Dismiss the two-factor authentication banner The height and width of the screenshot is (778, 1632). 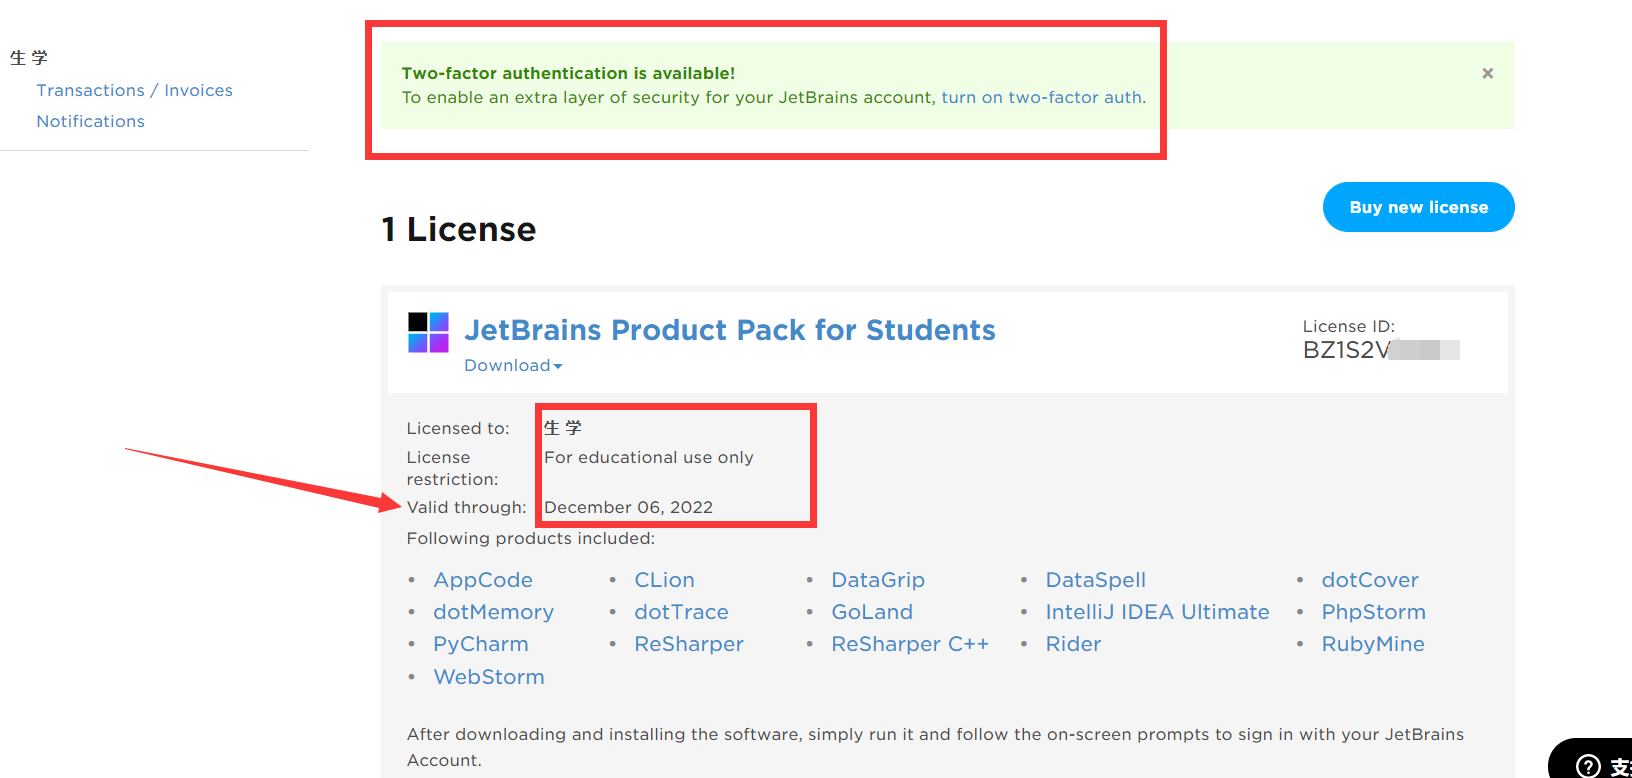pos(1487,73)
